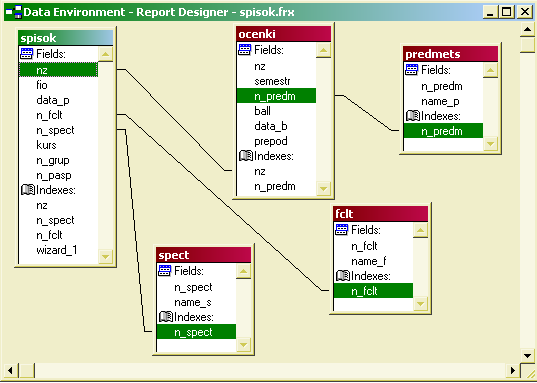Click the spect table title bar

203,255
